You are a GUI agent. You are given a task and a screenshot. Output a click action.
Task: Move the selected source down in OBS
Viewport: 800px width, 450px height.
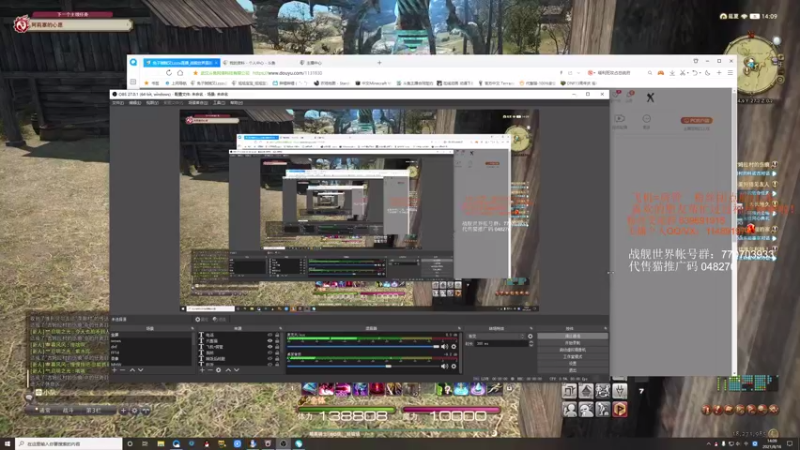point(236,370)
